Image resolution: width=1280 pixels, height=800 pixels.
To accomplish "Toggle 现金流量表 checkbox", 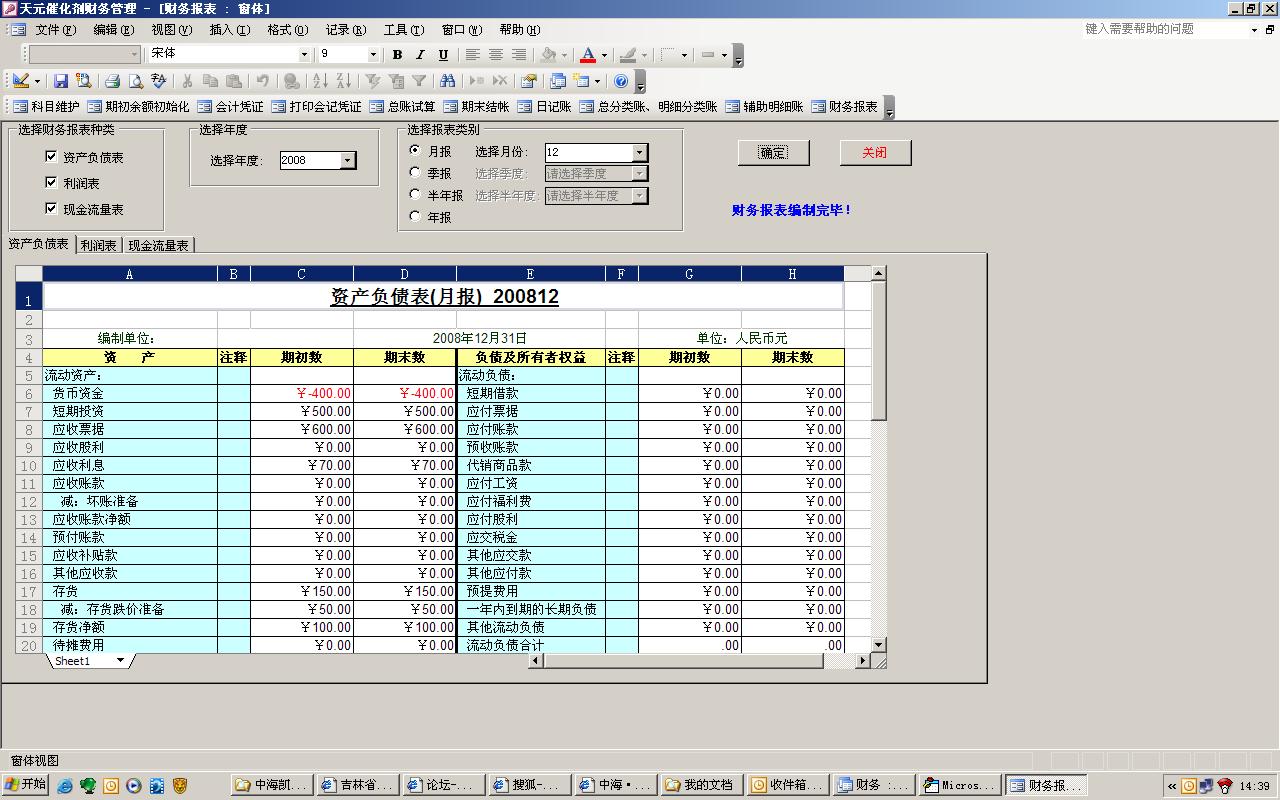I will pos(51,208).
